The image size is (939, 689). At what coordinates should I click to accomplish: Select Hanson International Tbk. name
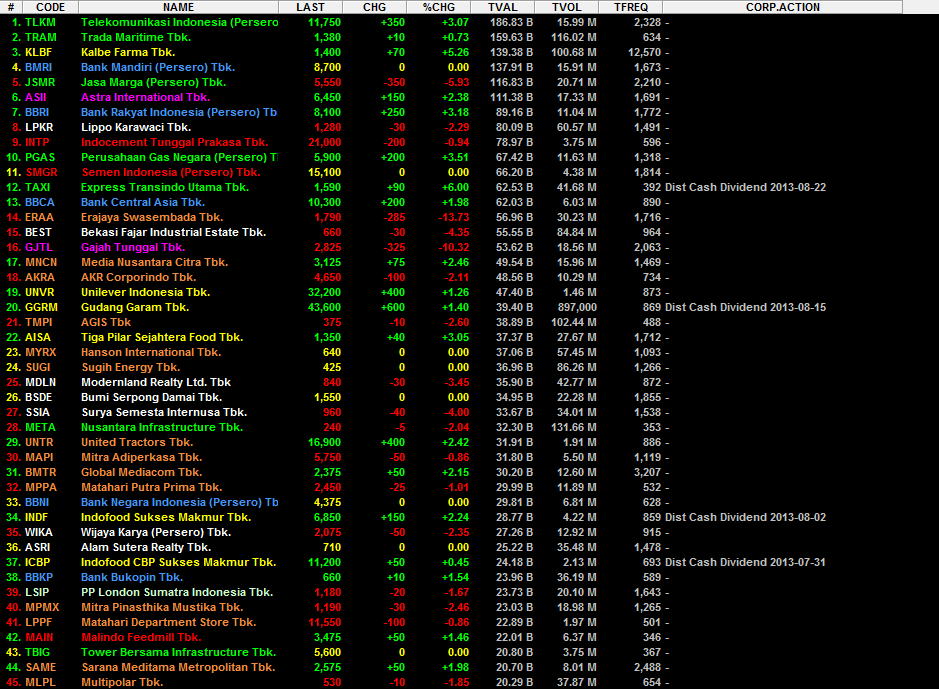151,352
